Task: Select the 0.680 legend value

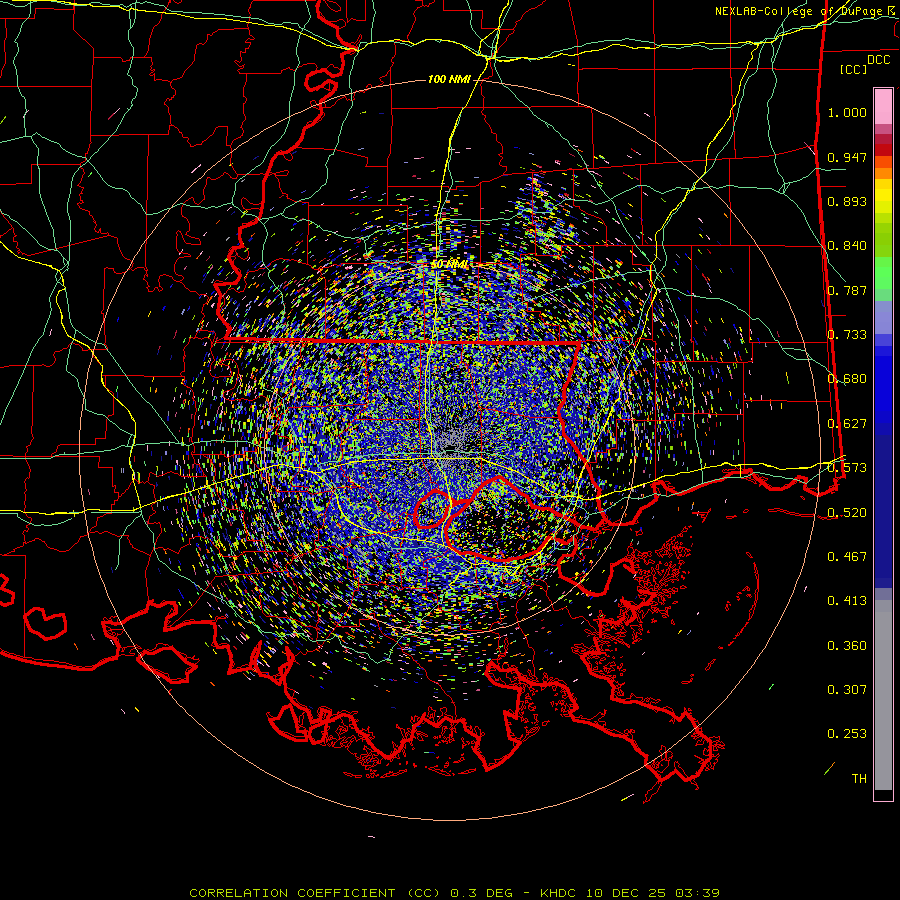Action: click(x=847, y=379)
